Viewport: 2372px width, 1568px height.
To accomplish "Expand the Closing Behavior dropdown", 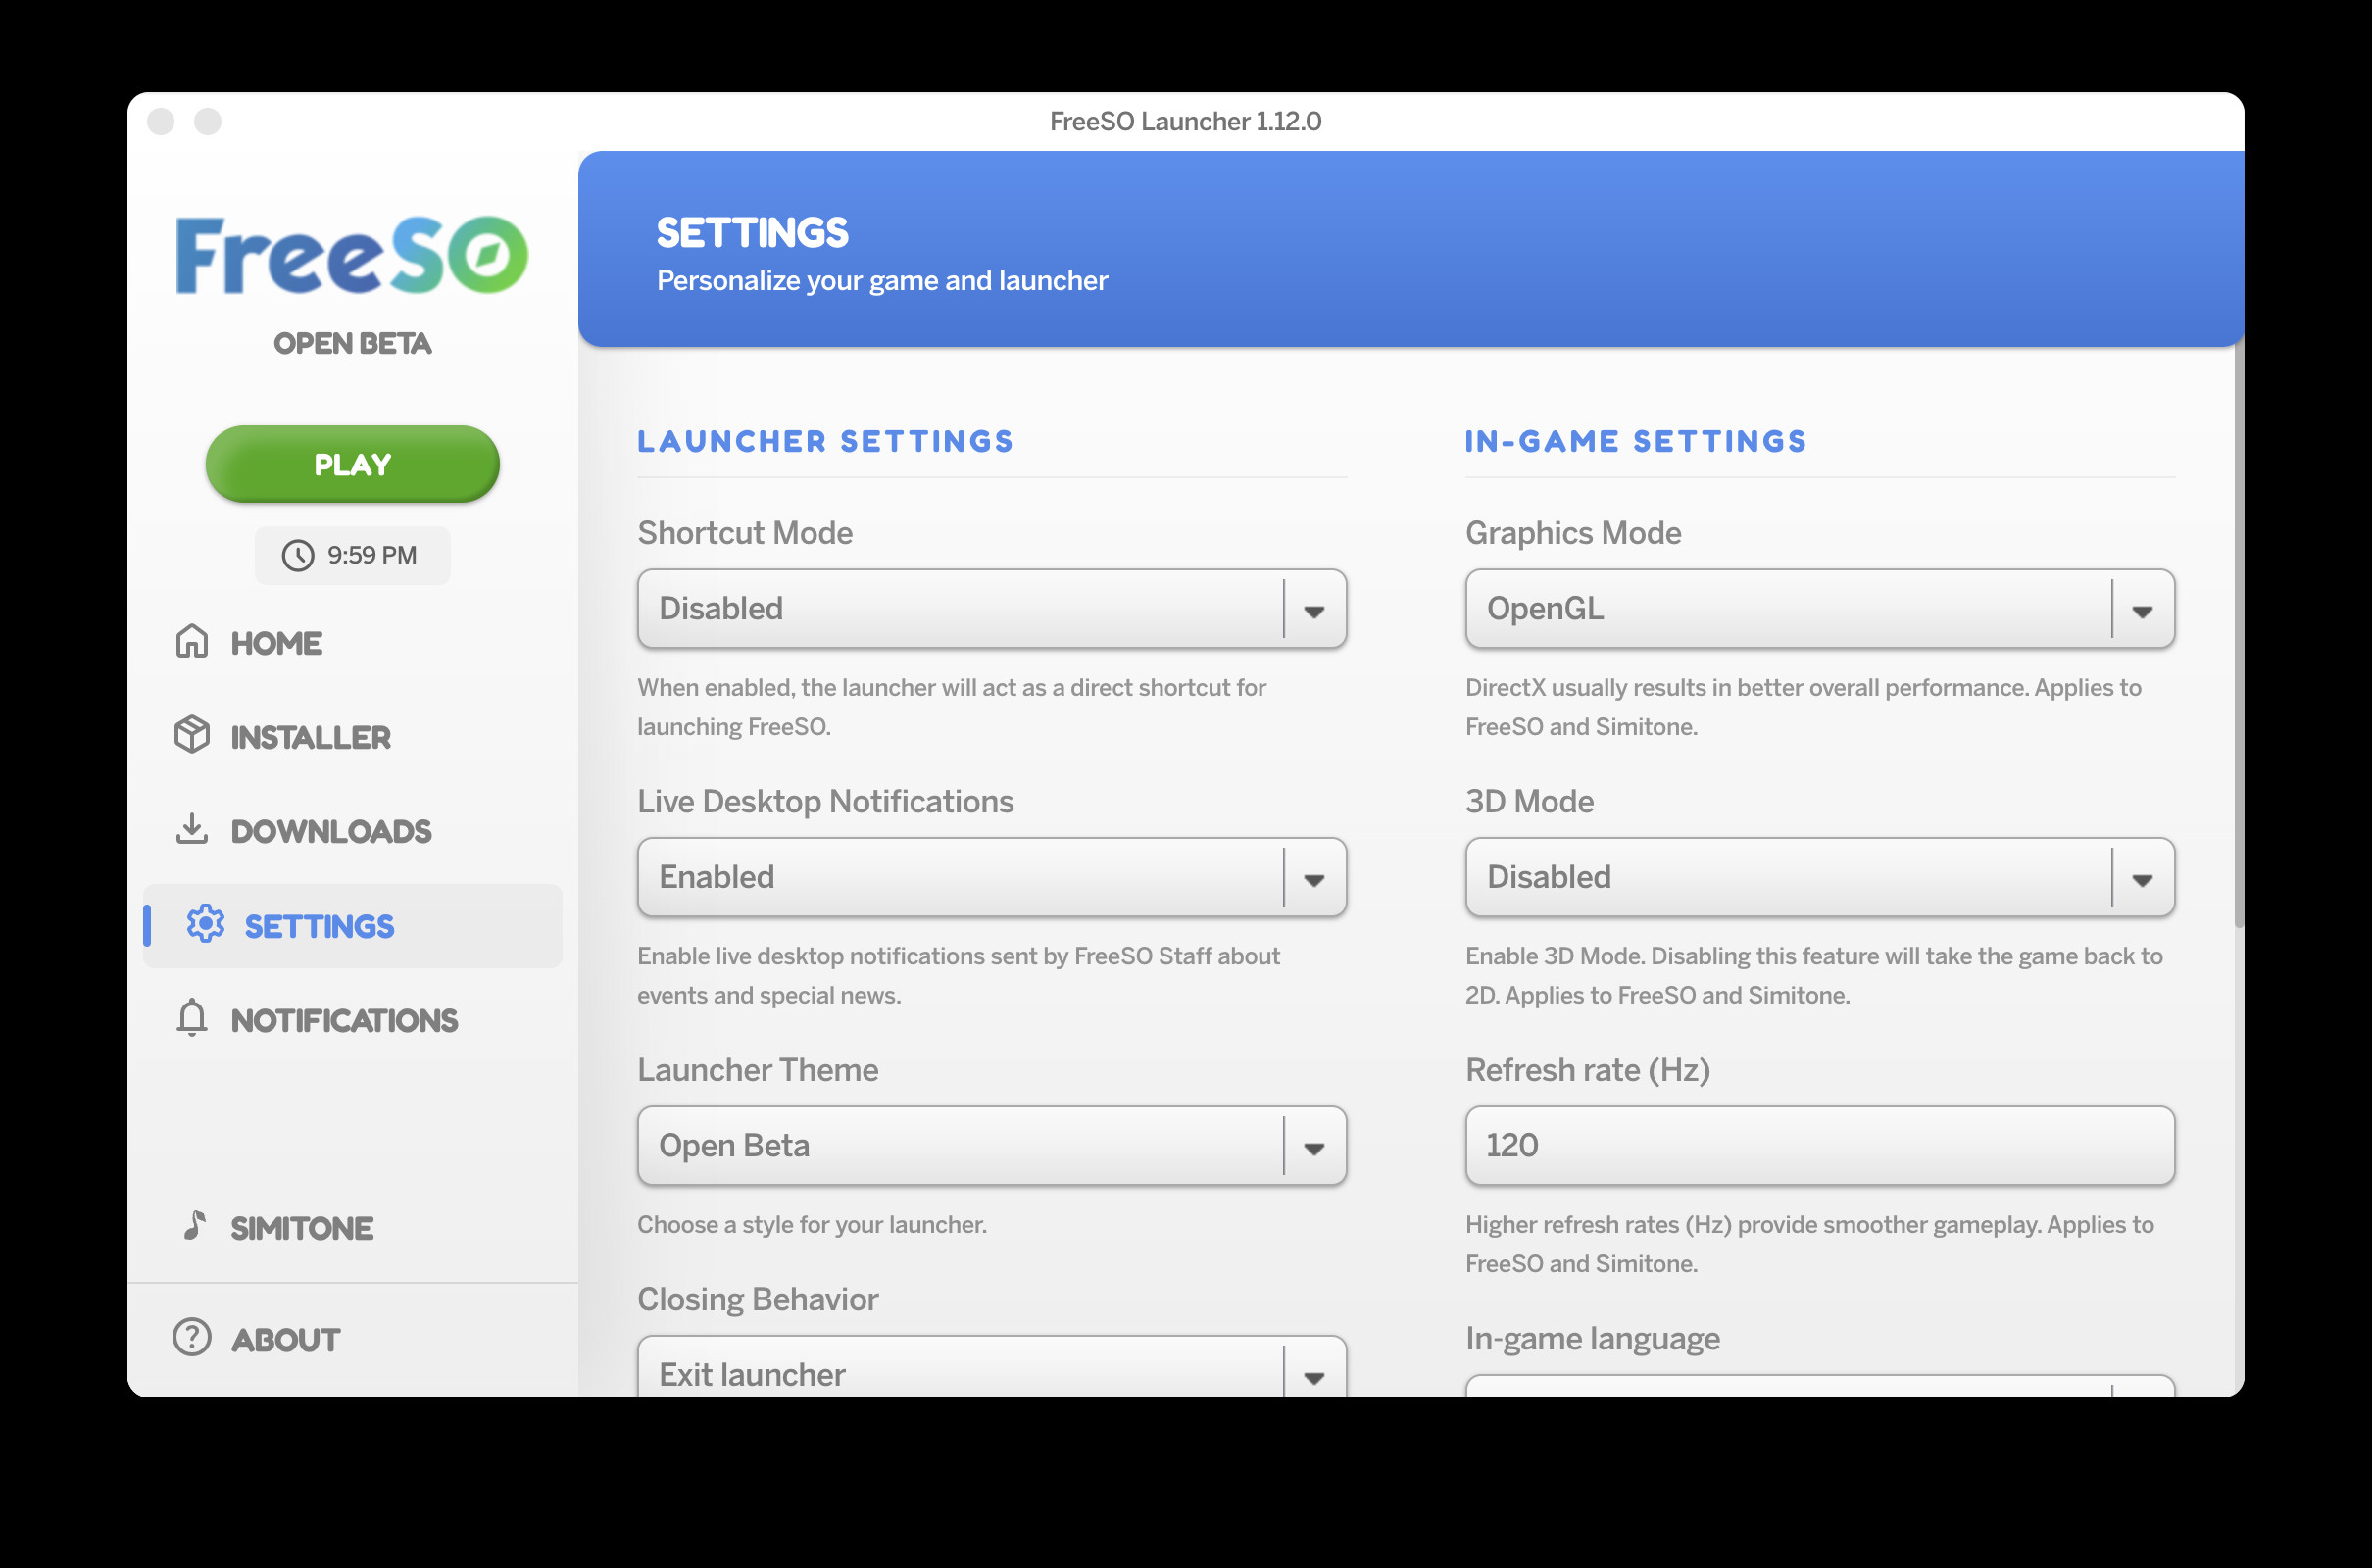I will tap(991, 1373).
